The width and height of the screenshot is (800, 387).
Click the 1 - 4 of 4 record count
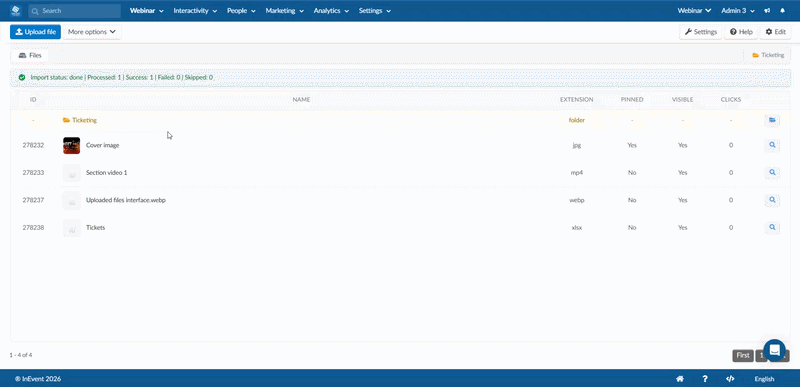[x=21, y=355]
